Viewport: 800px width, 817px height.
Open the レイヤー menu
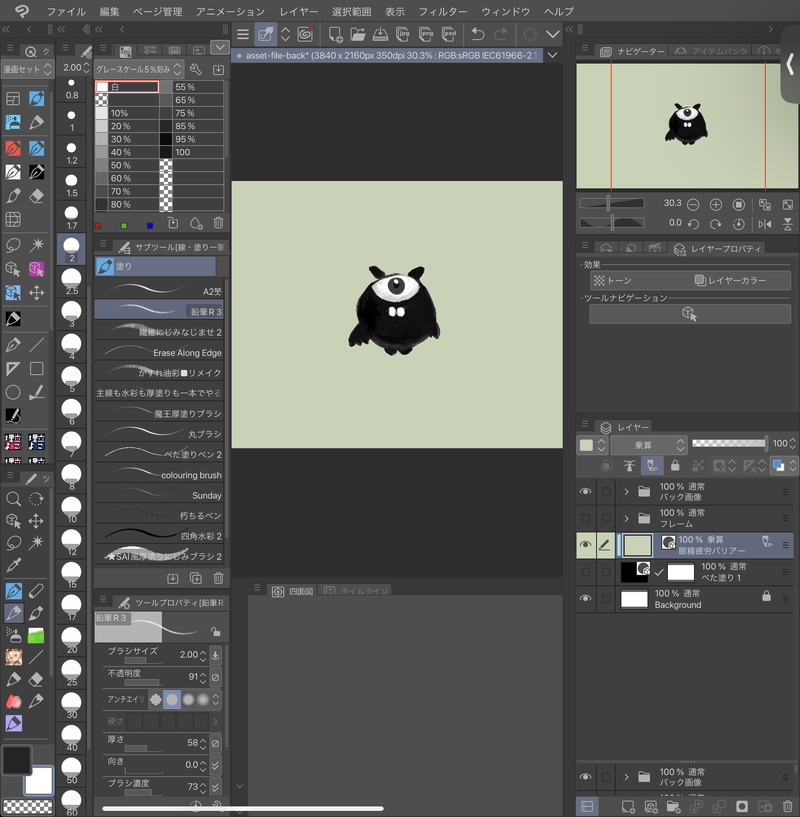299,11
